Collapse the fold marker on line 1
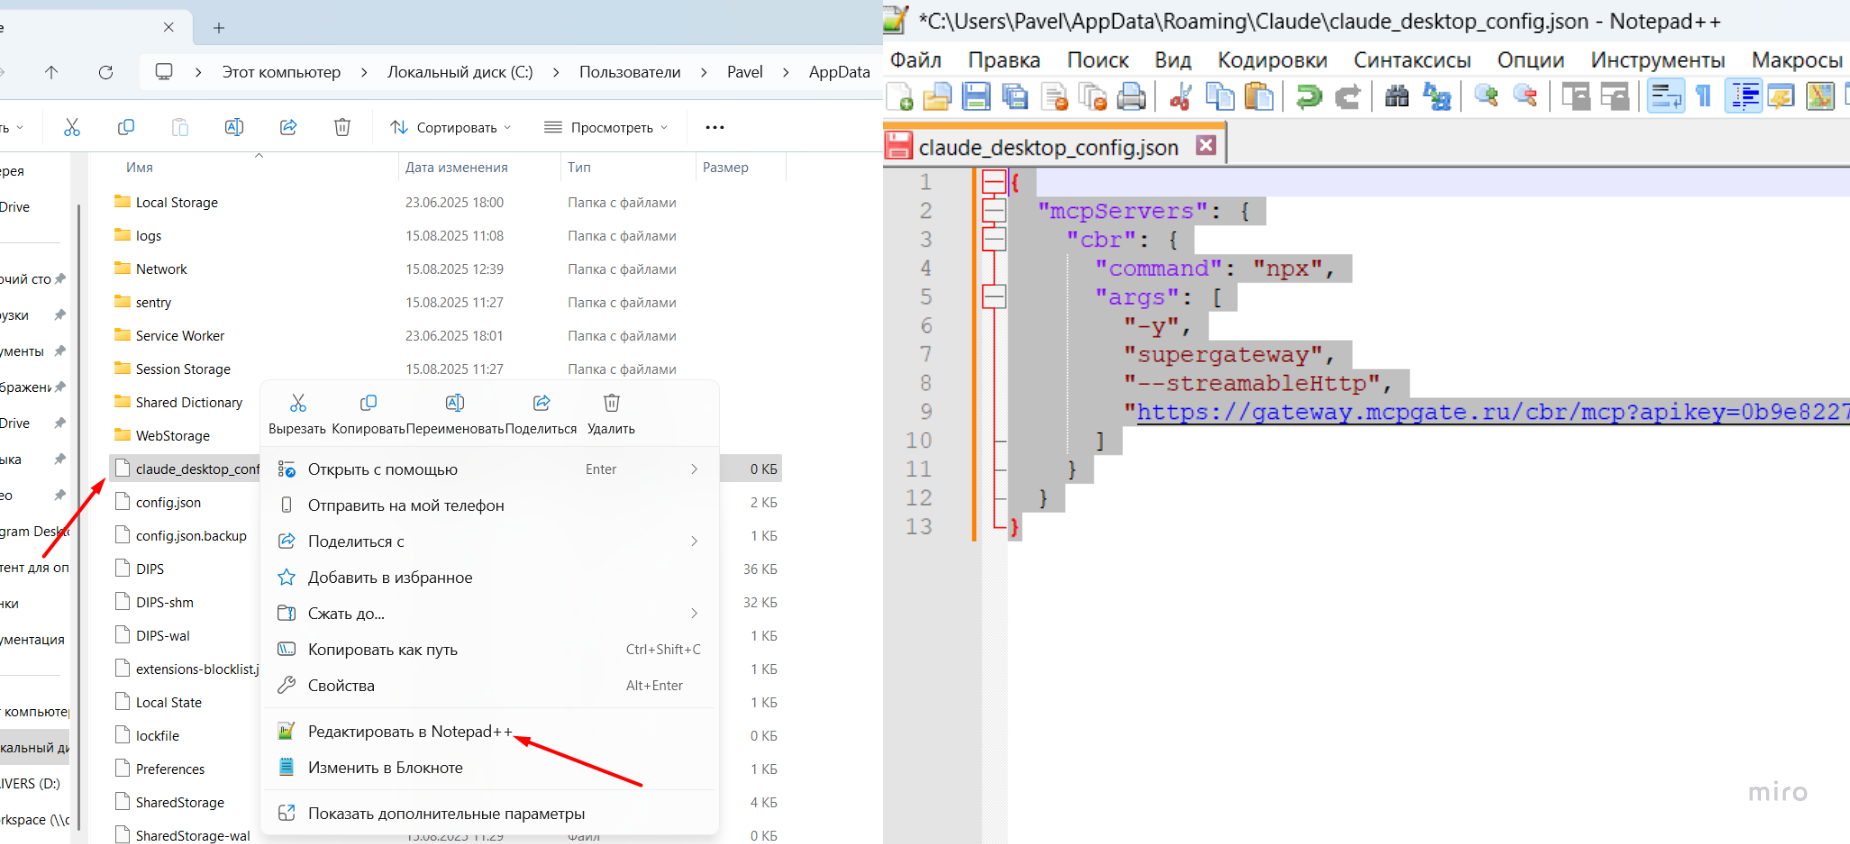The image size is (1850, 844). click(x=994, y=182)
